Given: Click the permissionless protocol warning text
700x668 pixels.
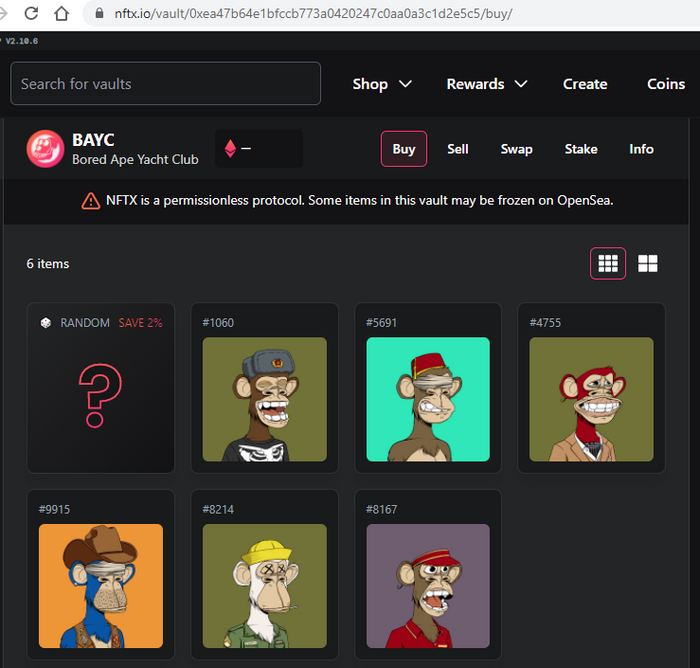Looking at the screenshot, I should [359, 200].
